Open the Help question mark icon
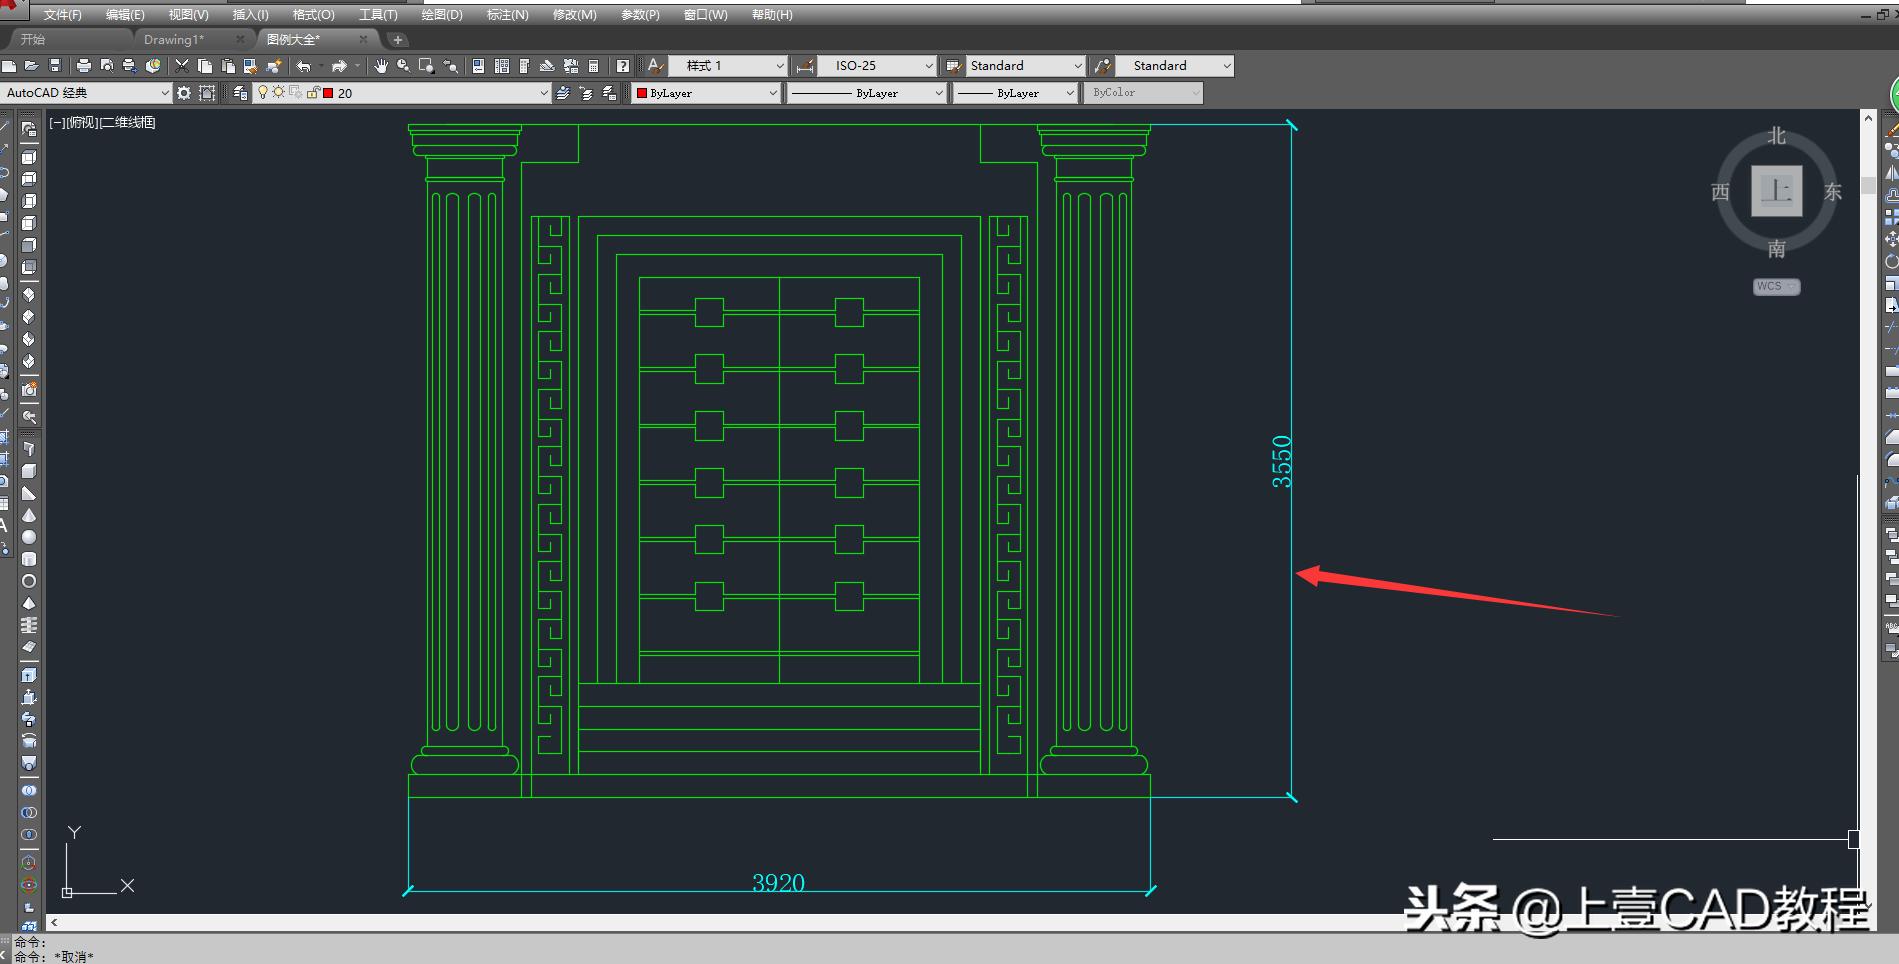The height and width of the screenshot is (964, 1899). tap(623, 66)
